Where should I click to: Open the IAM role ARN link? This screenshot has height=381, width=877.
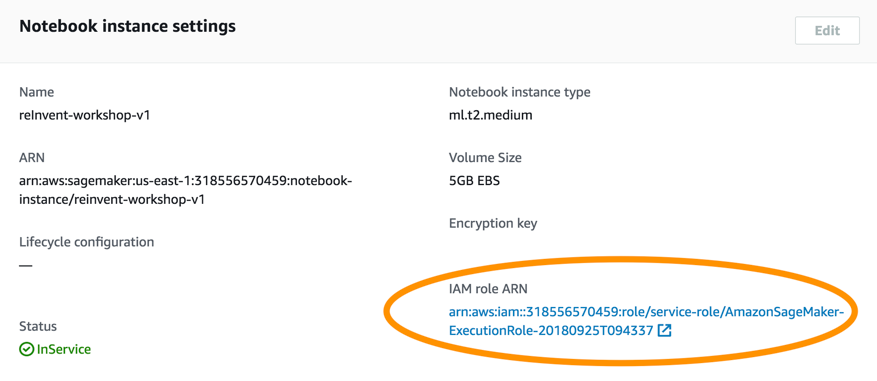pos(646,321)
